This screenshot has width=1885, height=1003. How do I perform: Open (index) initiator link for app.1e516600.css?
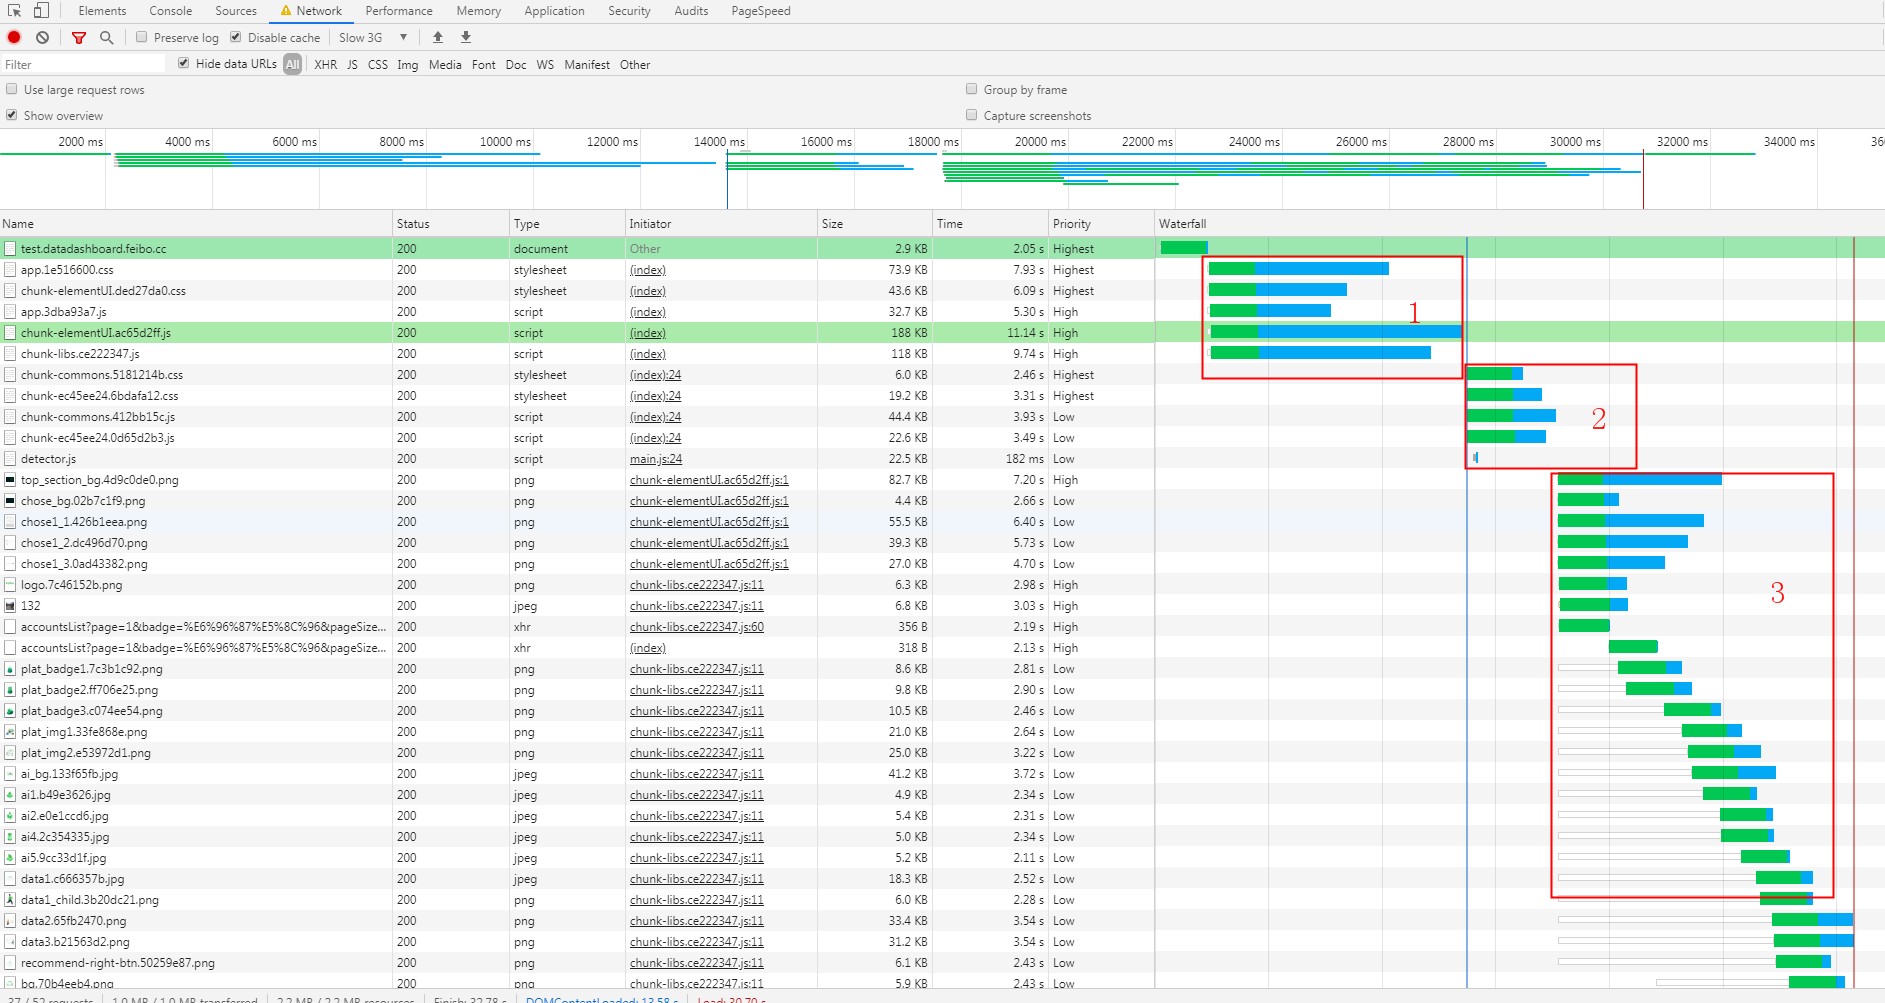click(x=648, y=270)
